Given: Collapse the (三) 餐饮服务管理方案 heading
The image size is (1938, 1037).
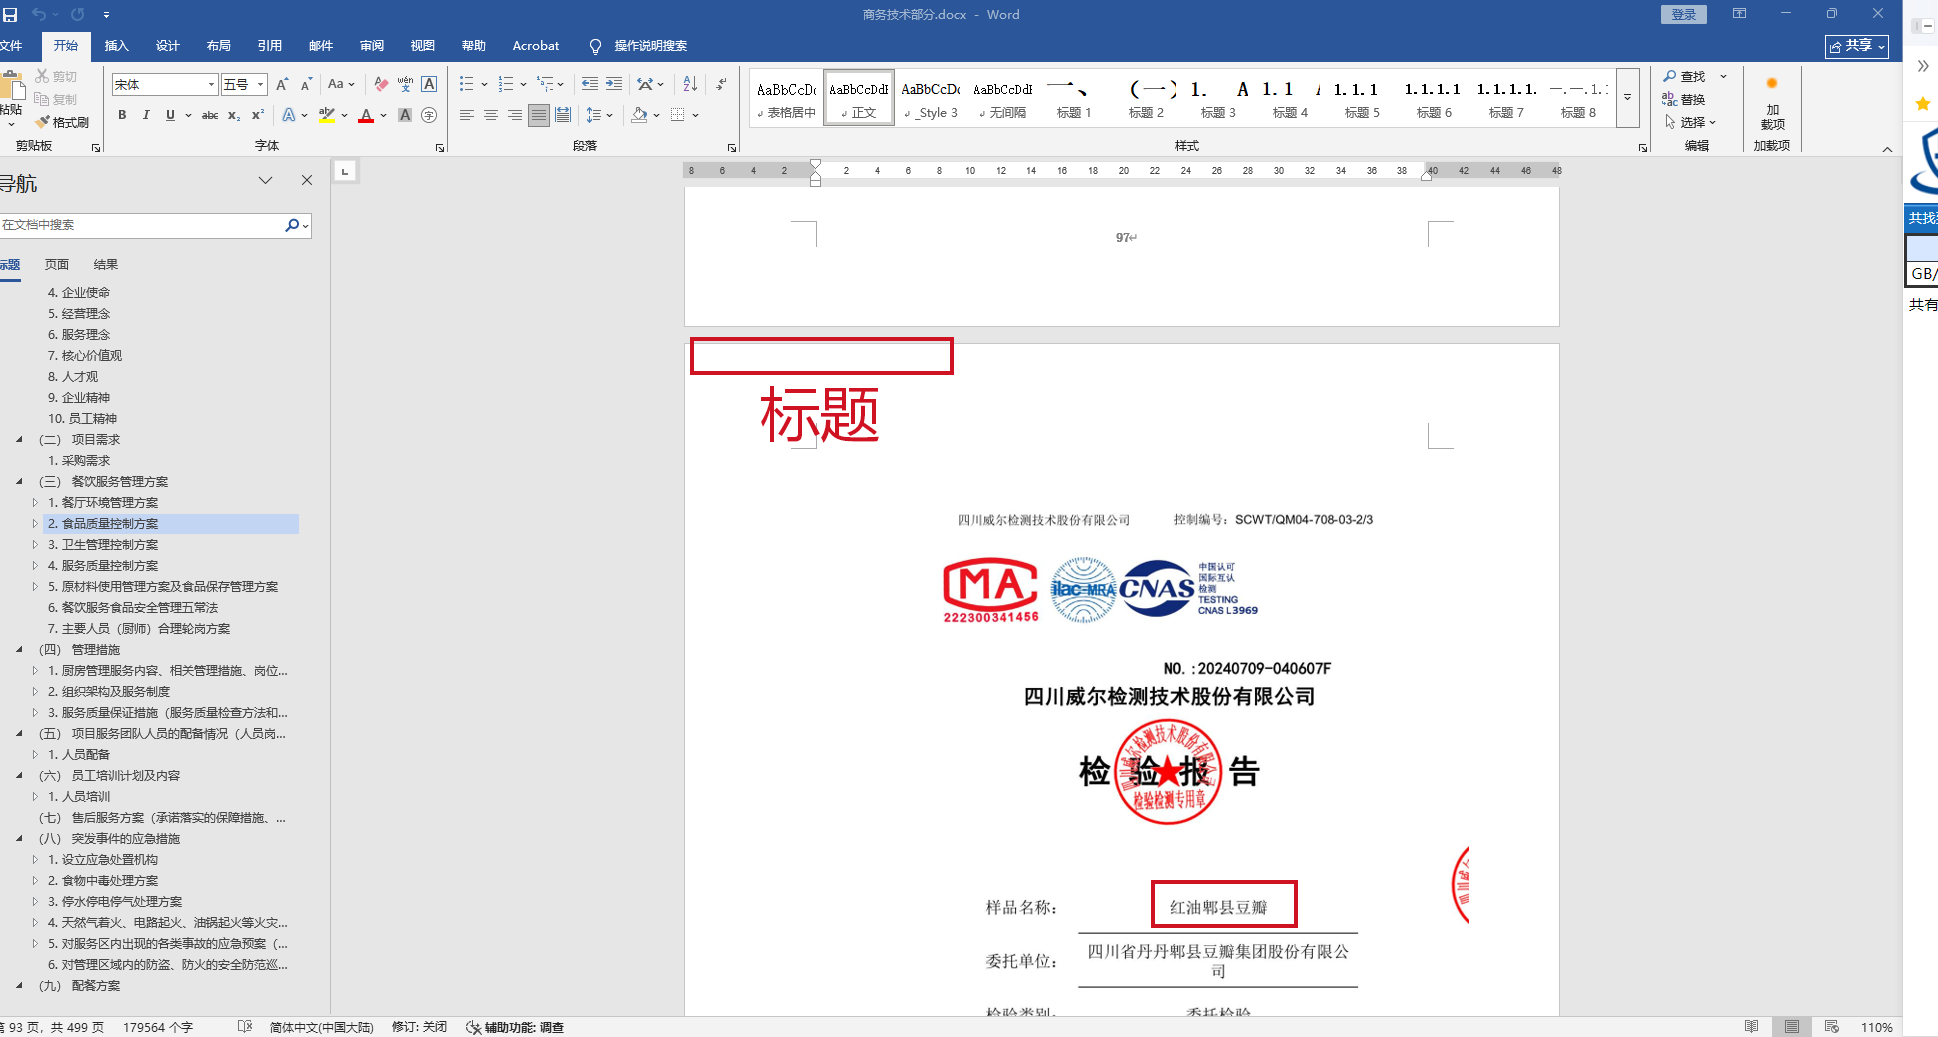Looking at the screenshot, I should (x=19, y=481).
